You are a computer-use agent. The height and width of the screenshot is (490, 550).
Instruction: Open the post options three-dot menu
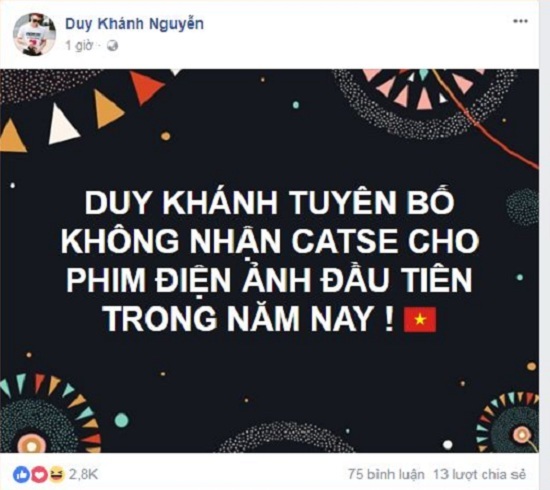[521, 21]
